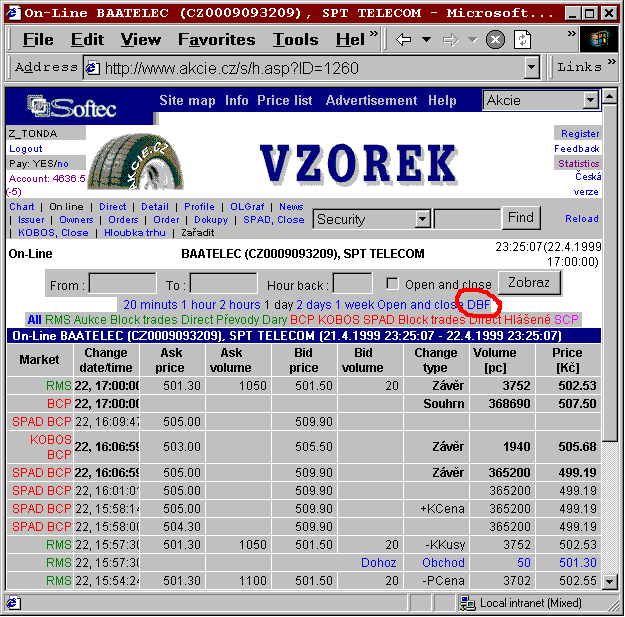
Task: Open the View menu
Action: tap(141, 39)
